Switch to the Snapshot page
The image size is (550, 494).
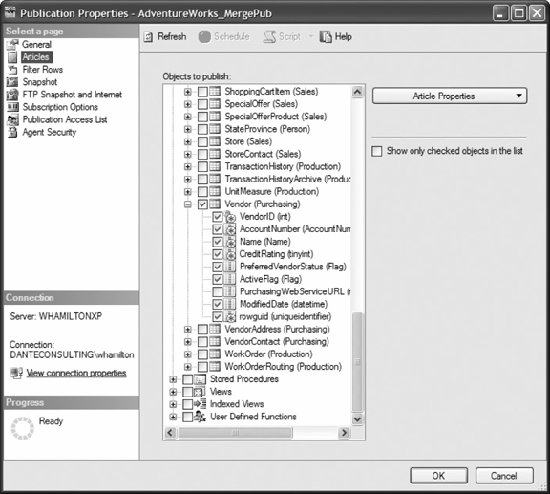click(40, 82)
